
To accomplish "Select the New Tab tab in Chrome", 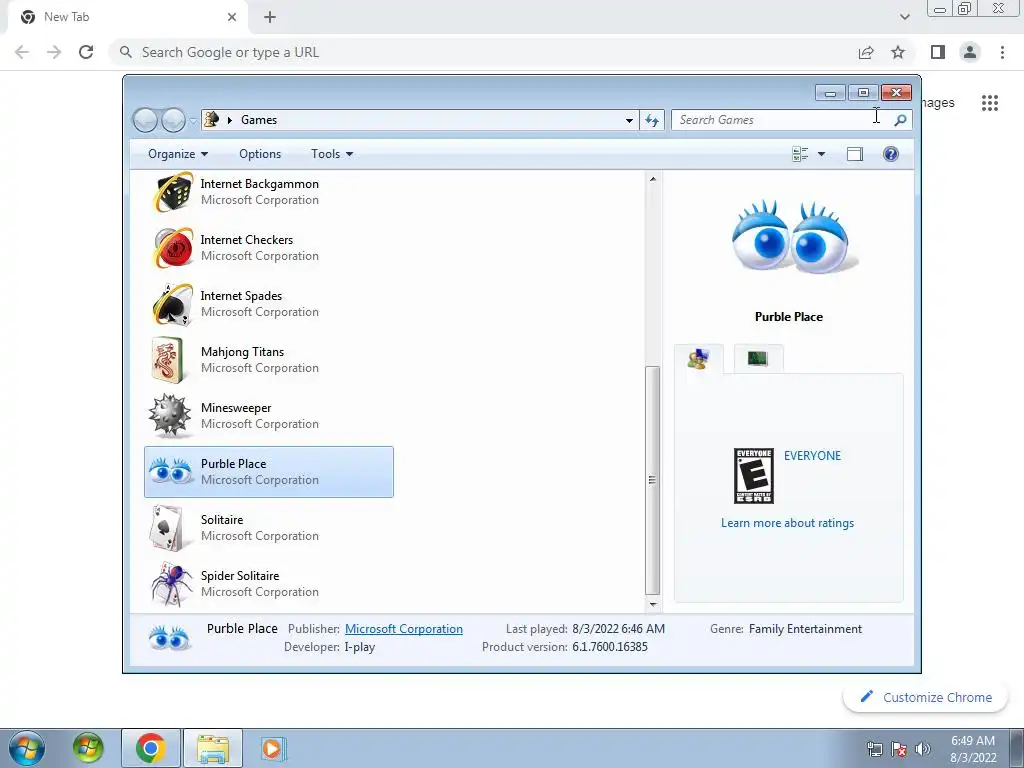I will pos(128,17).
